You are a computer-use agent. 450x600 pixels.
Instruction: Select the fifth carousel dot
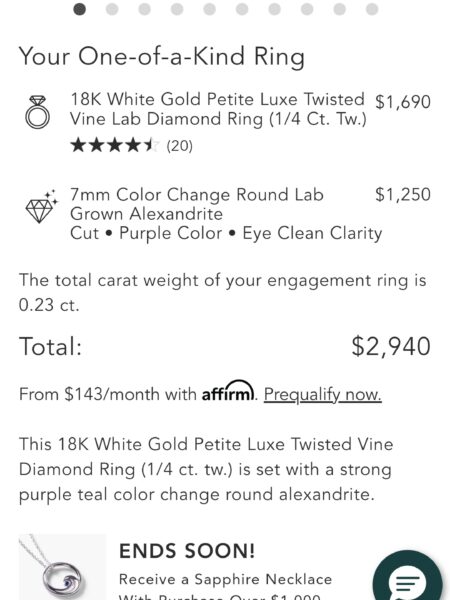(210, 9)
